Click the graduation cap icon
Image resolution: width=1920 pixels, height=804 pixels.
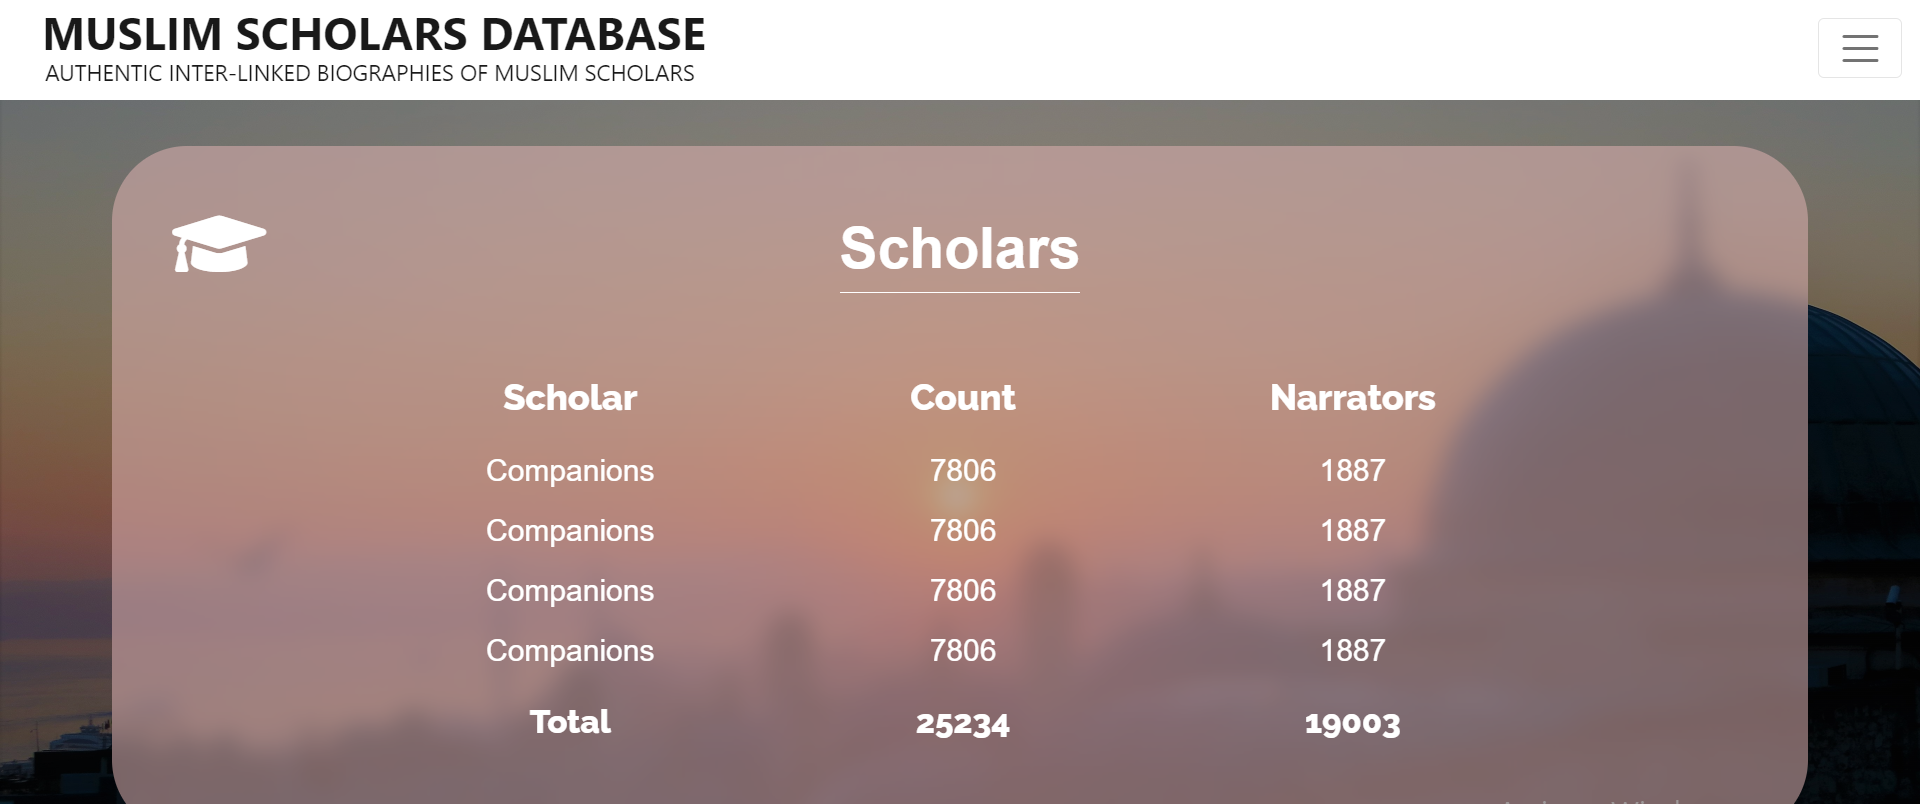click(x=219, y=243)
